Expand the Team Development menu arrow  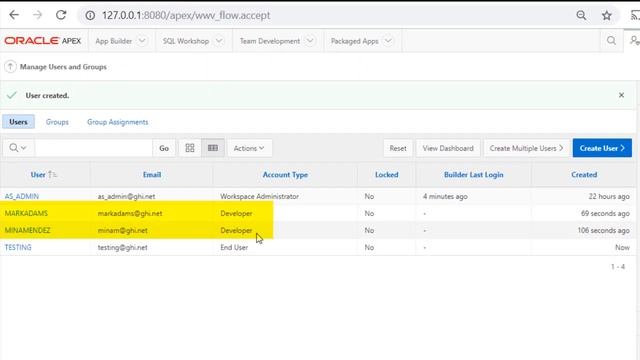click(310, 41)
